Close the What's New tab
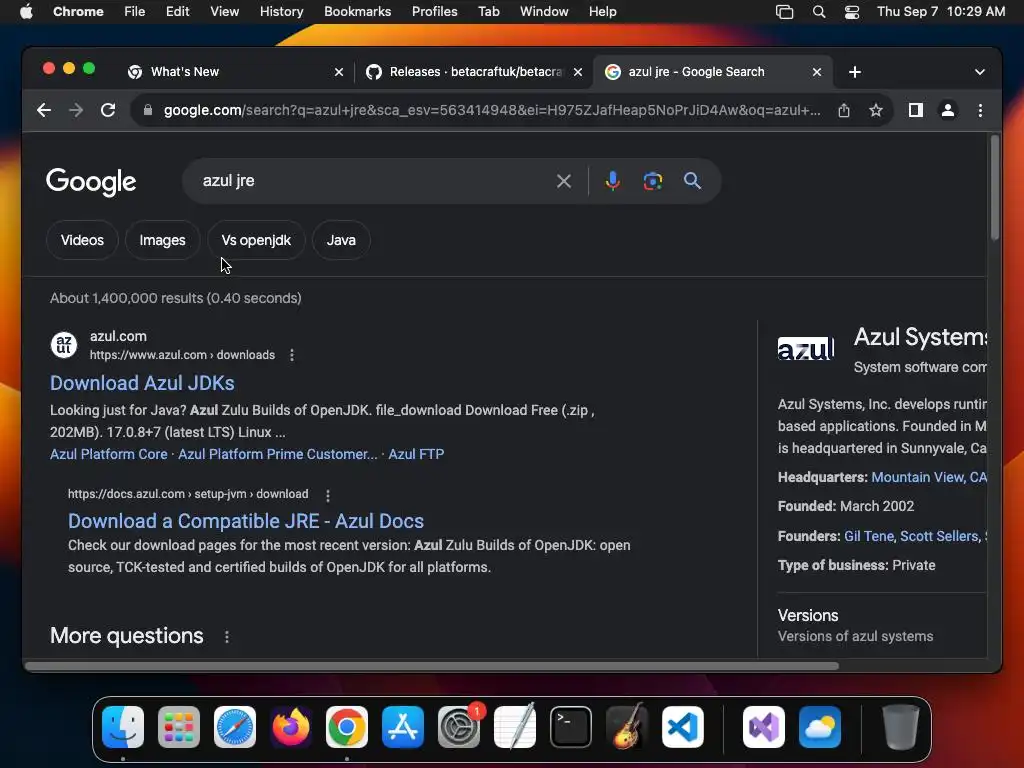The width and height of the screenshot is (1024, 768). pyautogui.click(x=339, y=72)
